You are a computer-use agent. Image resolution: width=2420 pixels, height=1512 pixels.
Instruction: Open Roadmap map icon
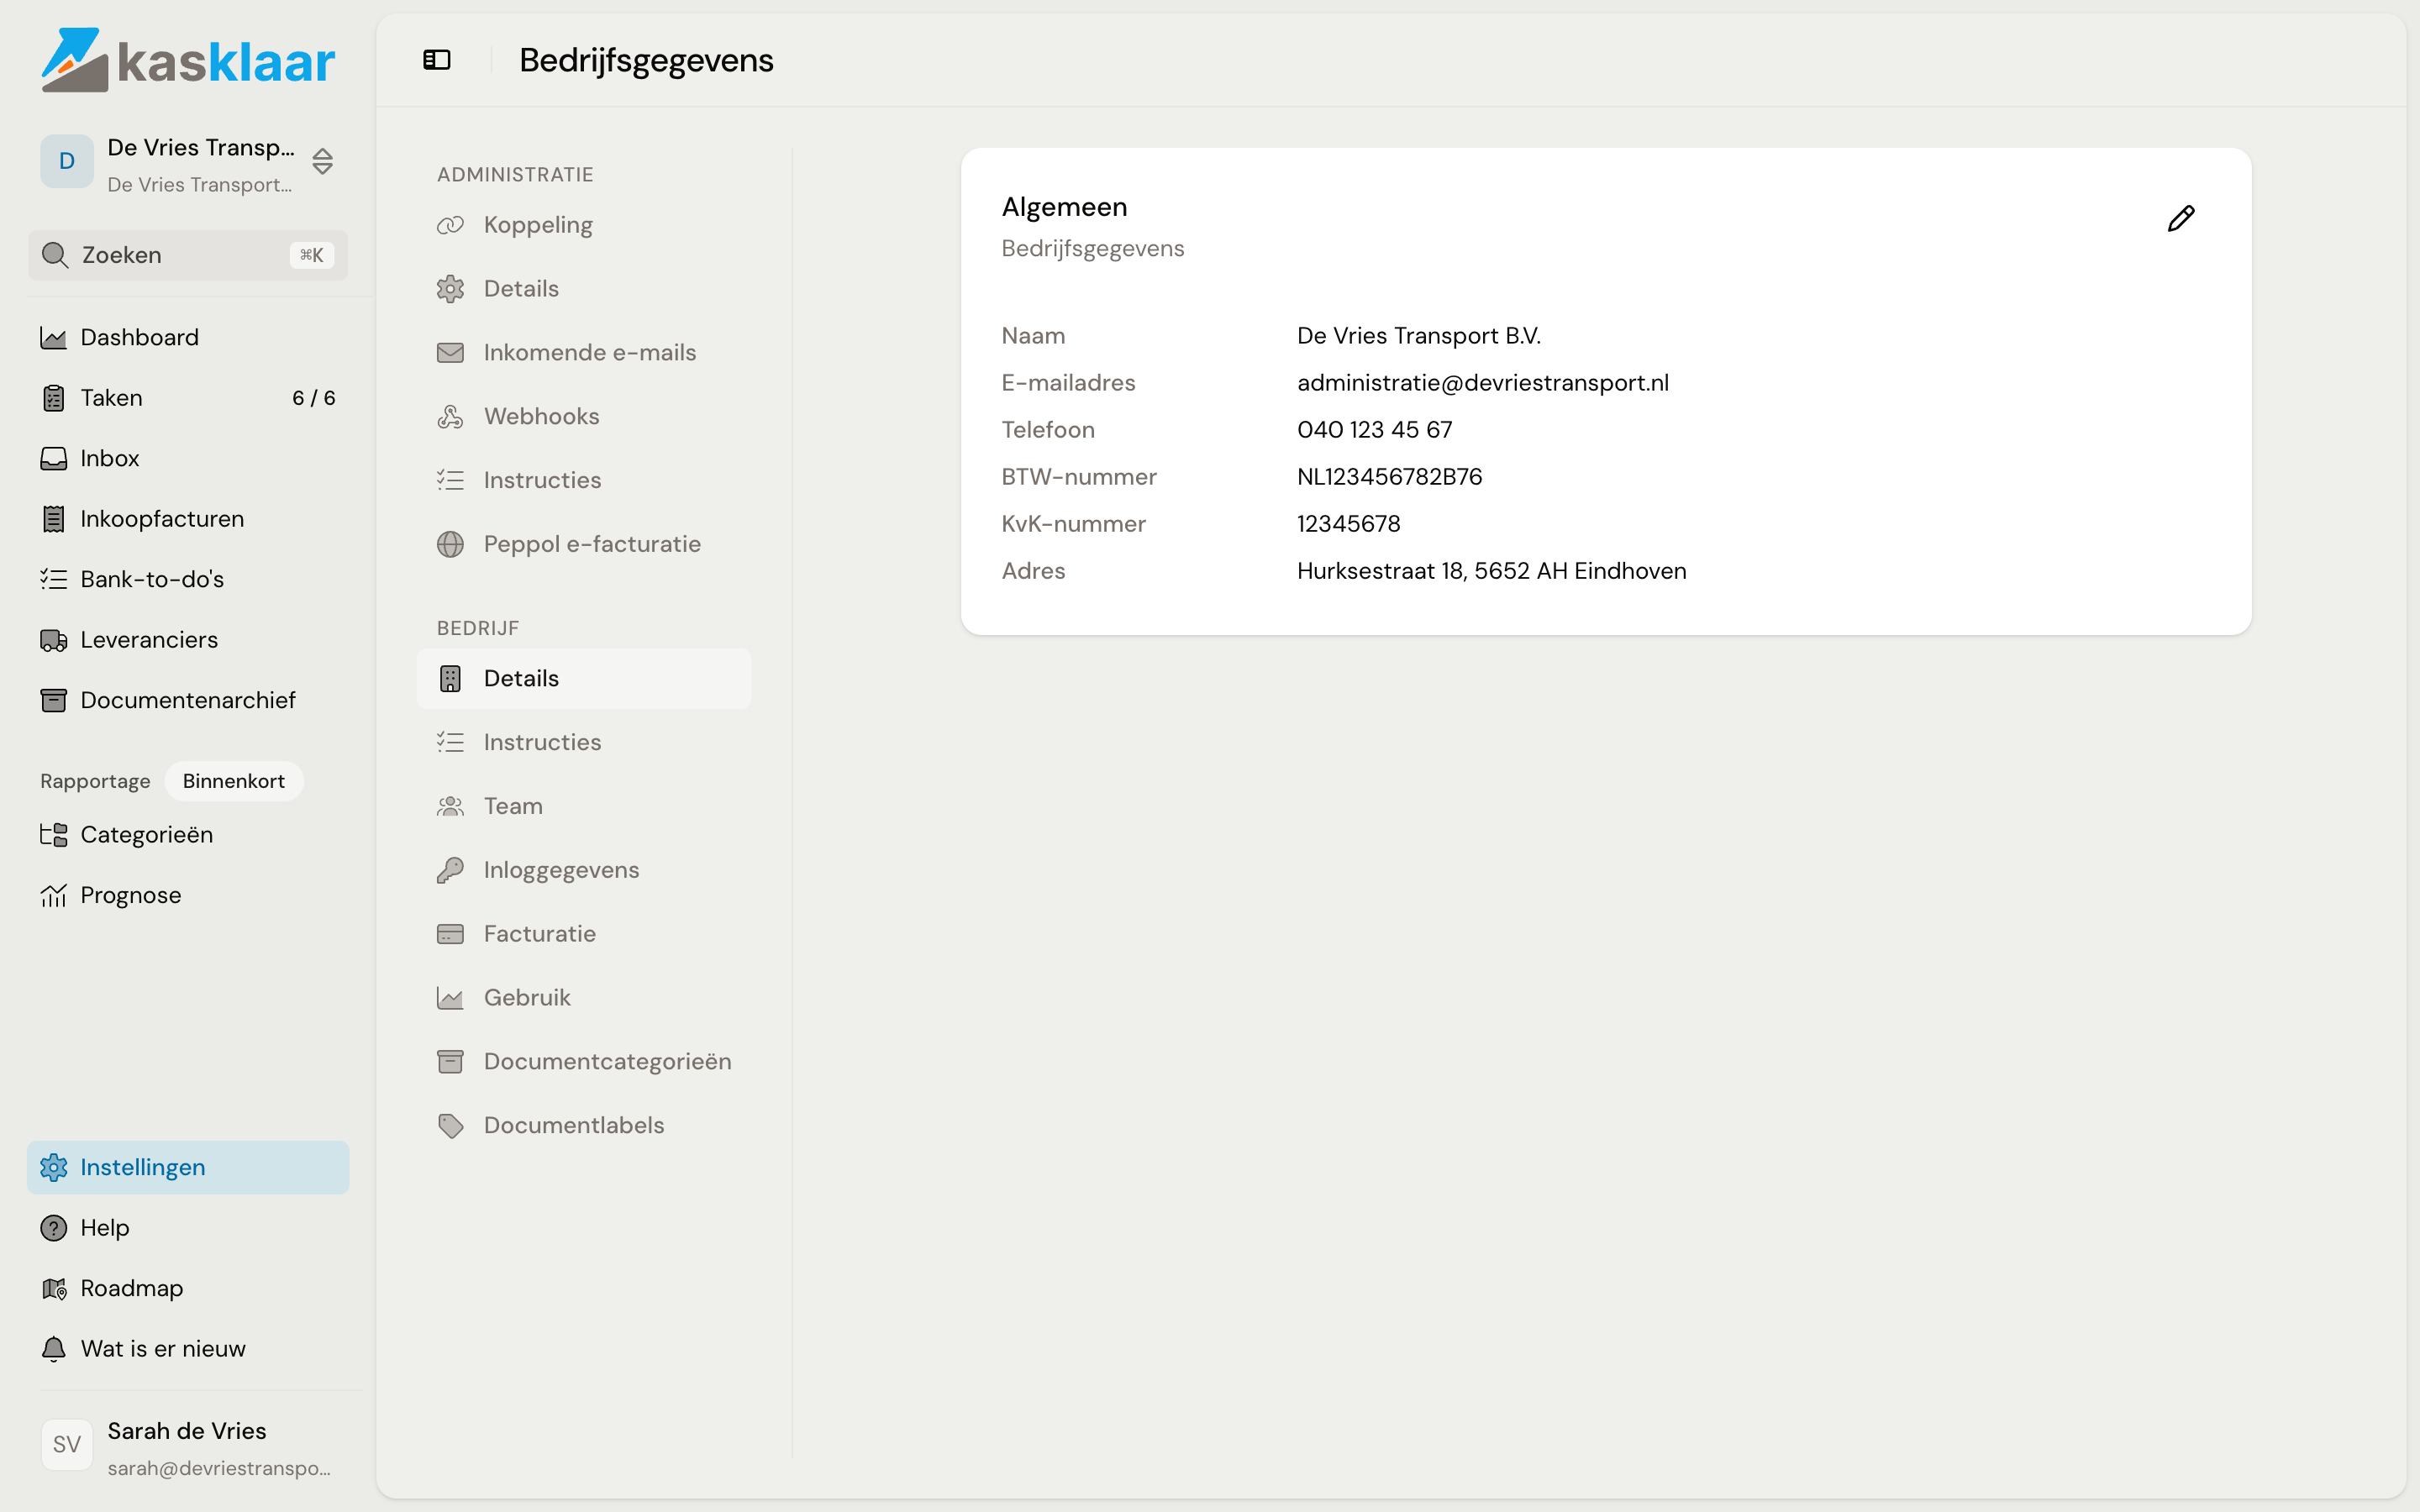click(53, 1288)
